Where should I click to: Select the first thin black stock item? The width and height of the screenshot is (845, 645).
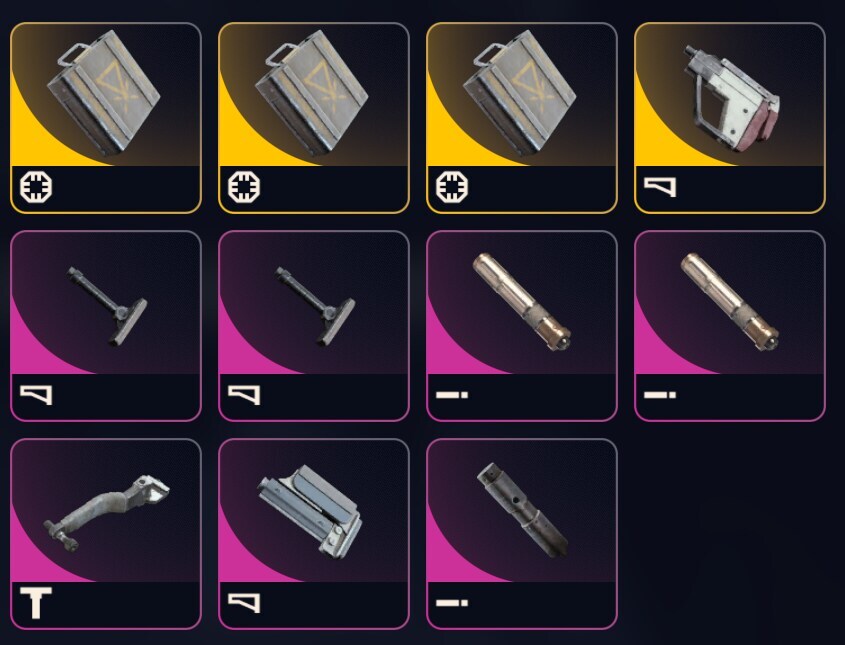click(x=106, y=325)
